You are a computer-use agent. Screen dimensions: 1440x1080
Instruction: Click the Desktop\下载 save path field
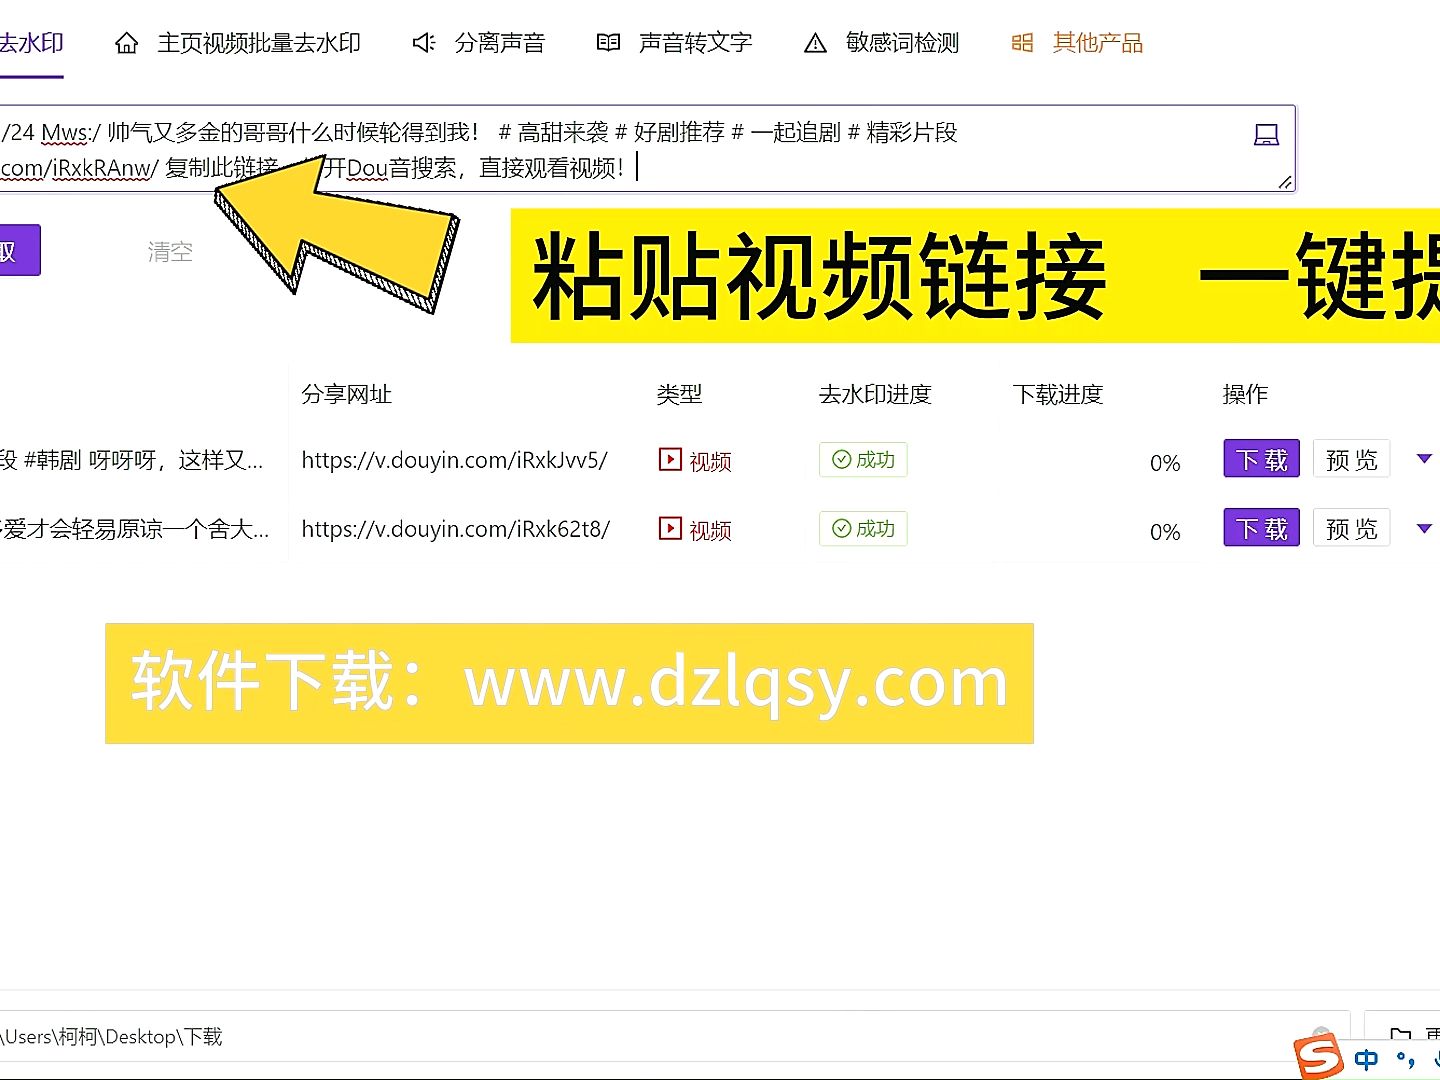[674, 1036]
